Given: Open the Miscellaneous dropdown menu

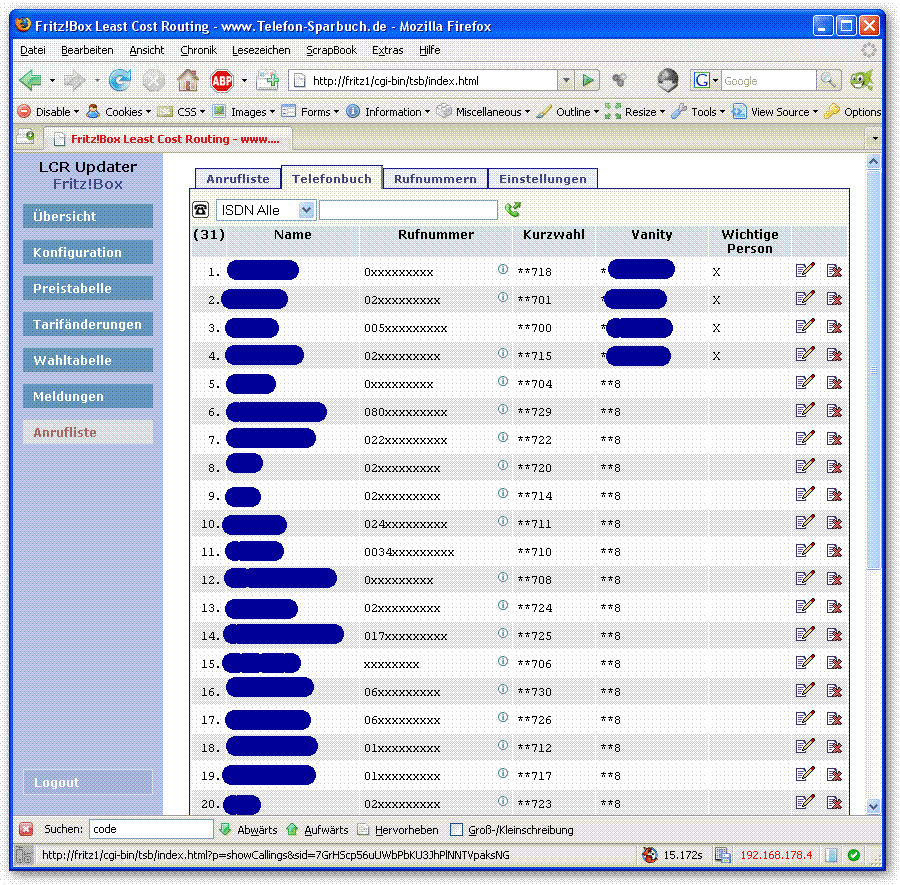Looking at the screenshot, I should tap(483, 111).
